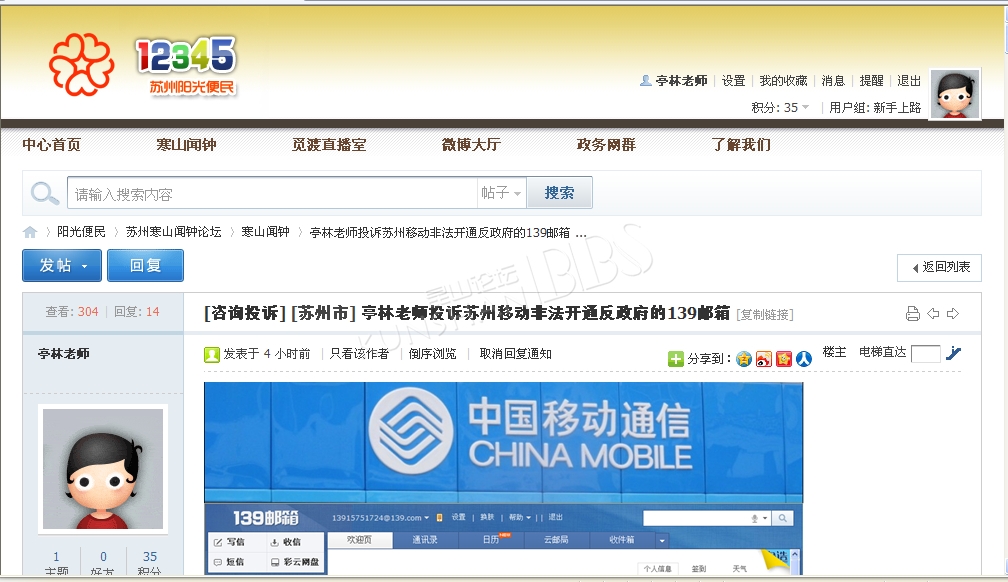Share to Renren blue person icon
Viewport: 1008px width, 582px height.
(803, 359)
